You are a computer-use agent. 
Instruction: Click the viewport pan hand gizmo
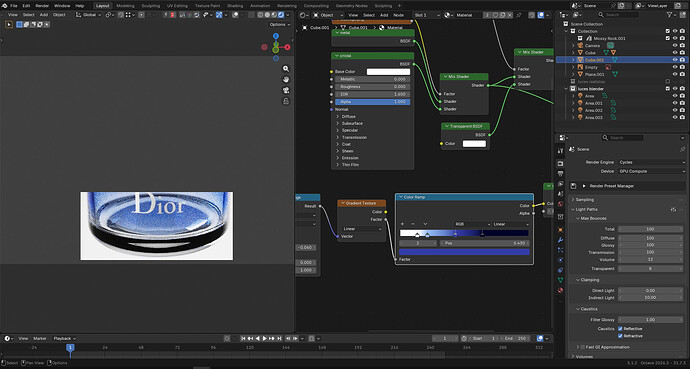pos(286,80)
